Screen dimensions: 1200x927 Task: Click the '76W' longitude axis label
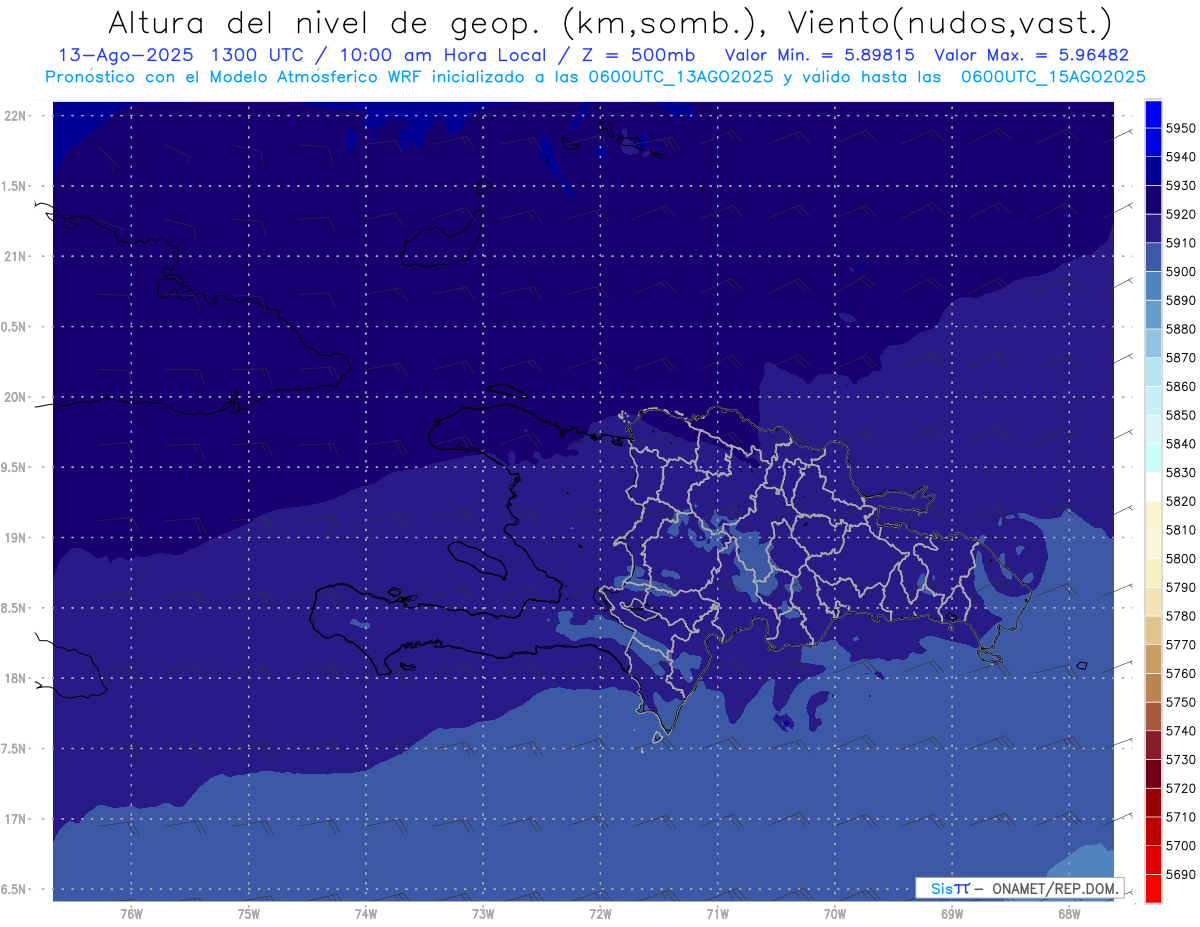click(x=131, y=915)
